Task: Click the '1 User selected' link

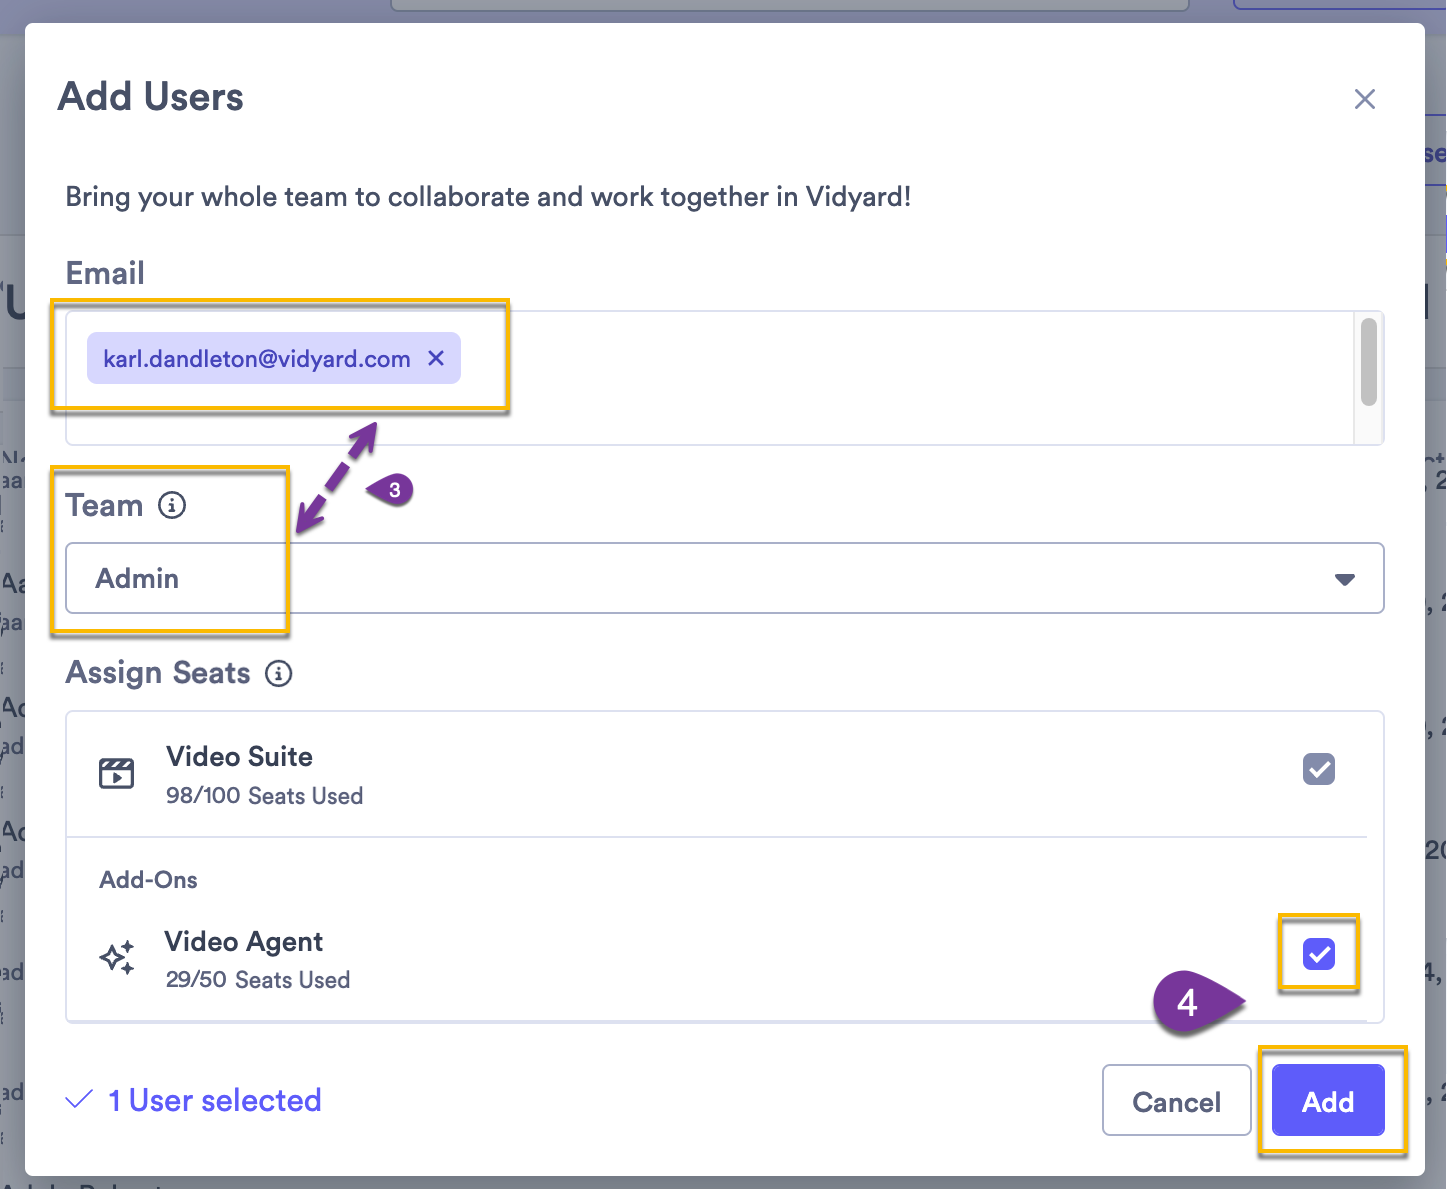Action: pos(214,1100)
